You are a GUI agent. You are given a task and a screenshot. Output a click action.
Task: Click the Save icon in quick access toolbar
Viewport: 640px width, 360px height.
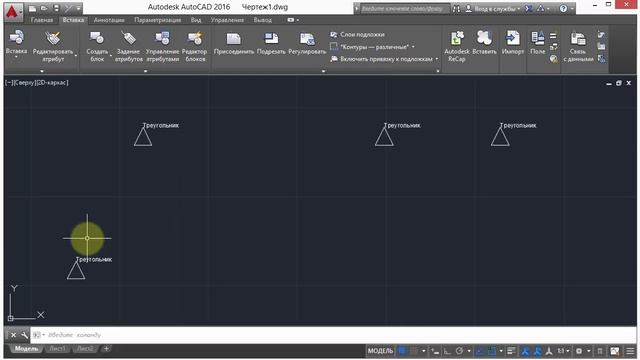tap(56, 8)
